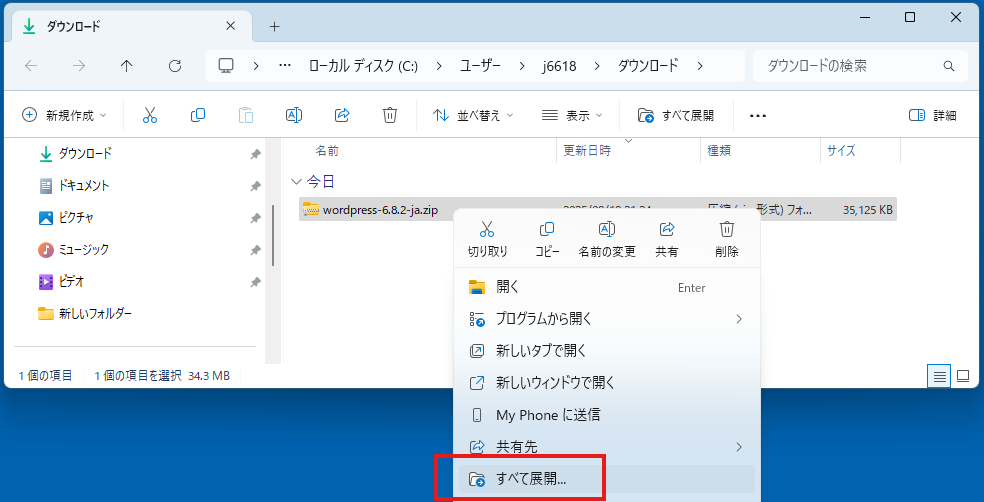Open the toolbar more options (...) button
This screenshot has width=984, height=502.
click(758, 115)
